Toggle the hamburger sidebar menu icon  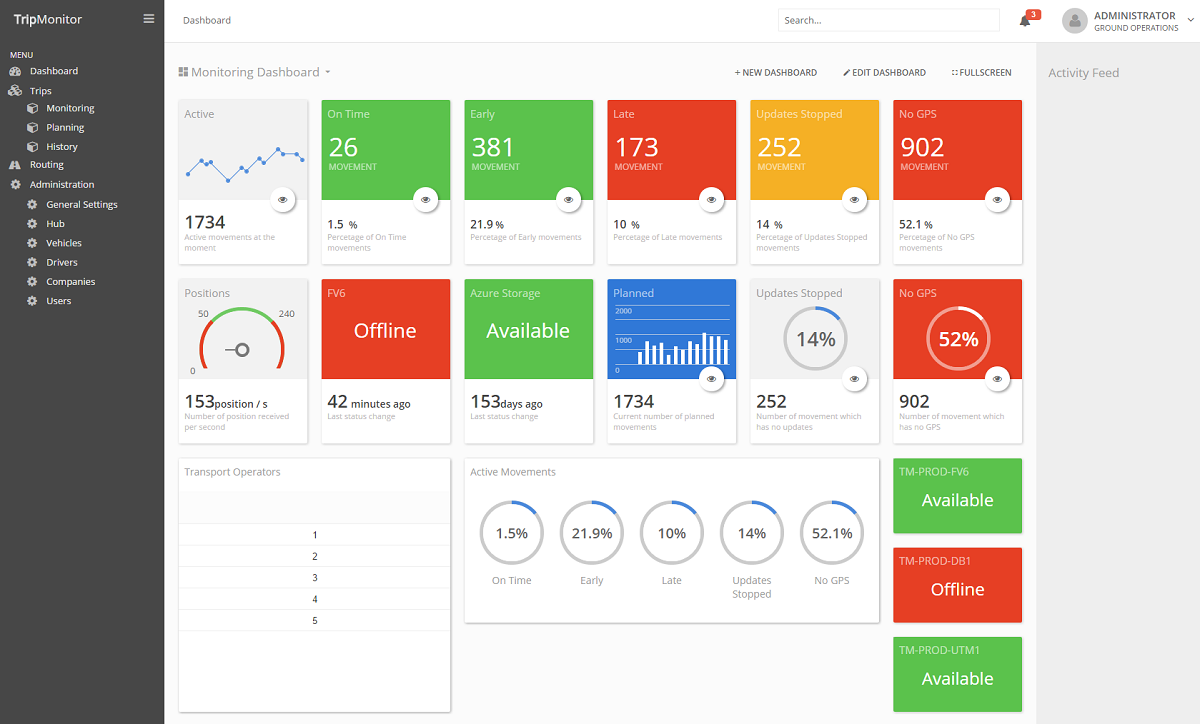pyautogui.click(x=149, y=19)
